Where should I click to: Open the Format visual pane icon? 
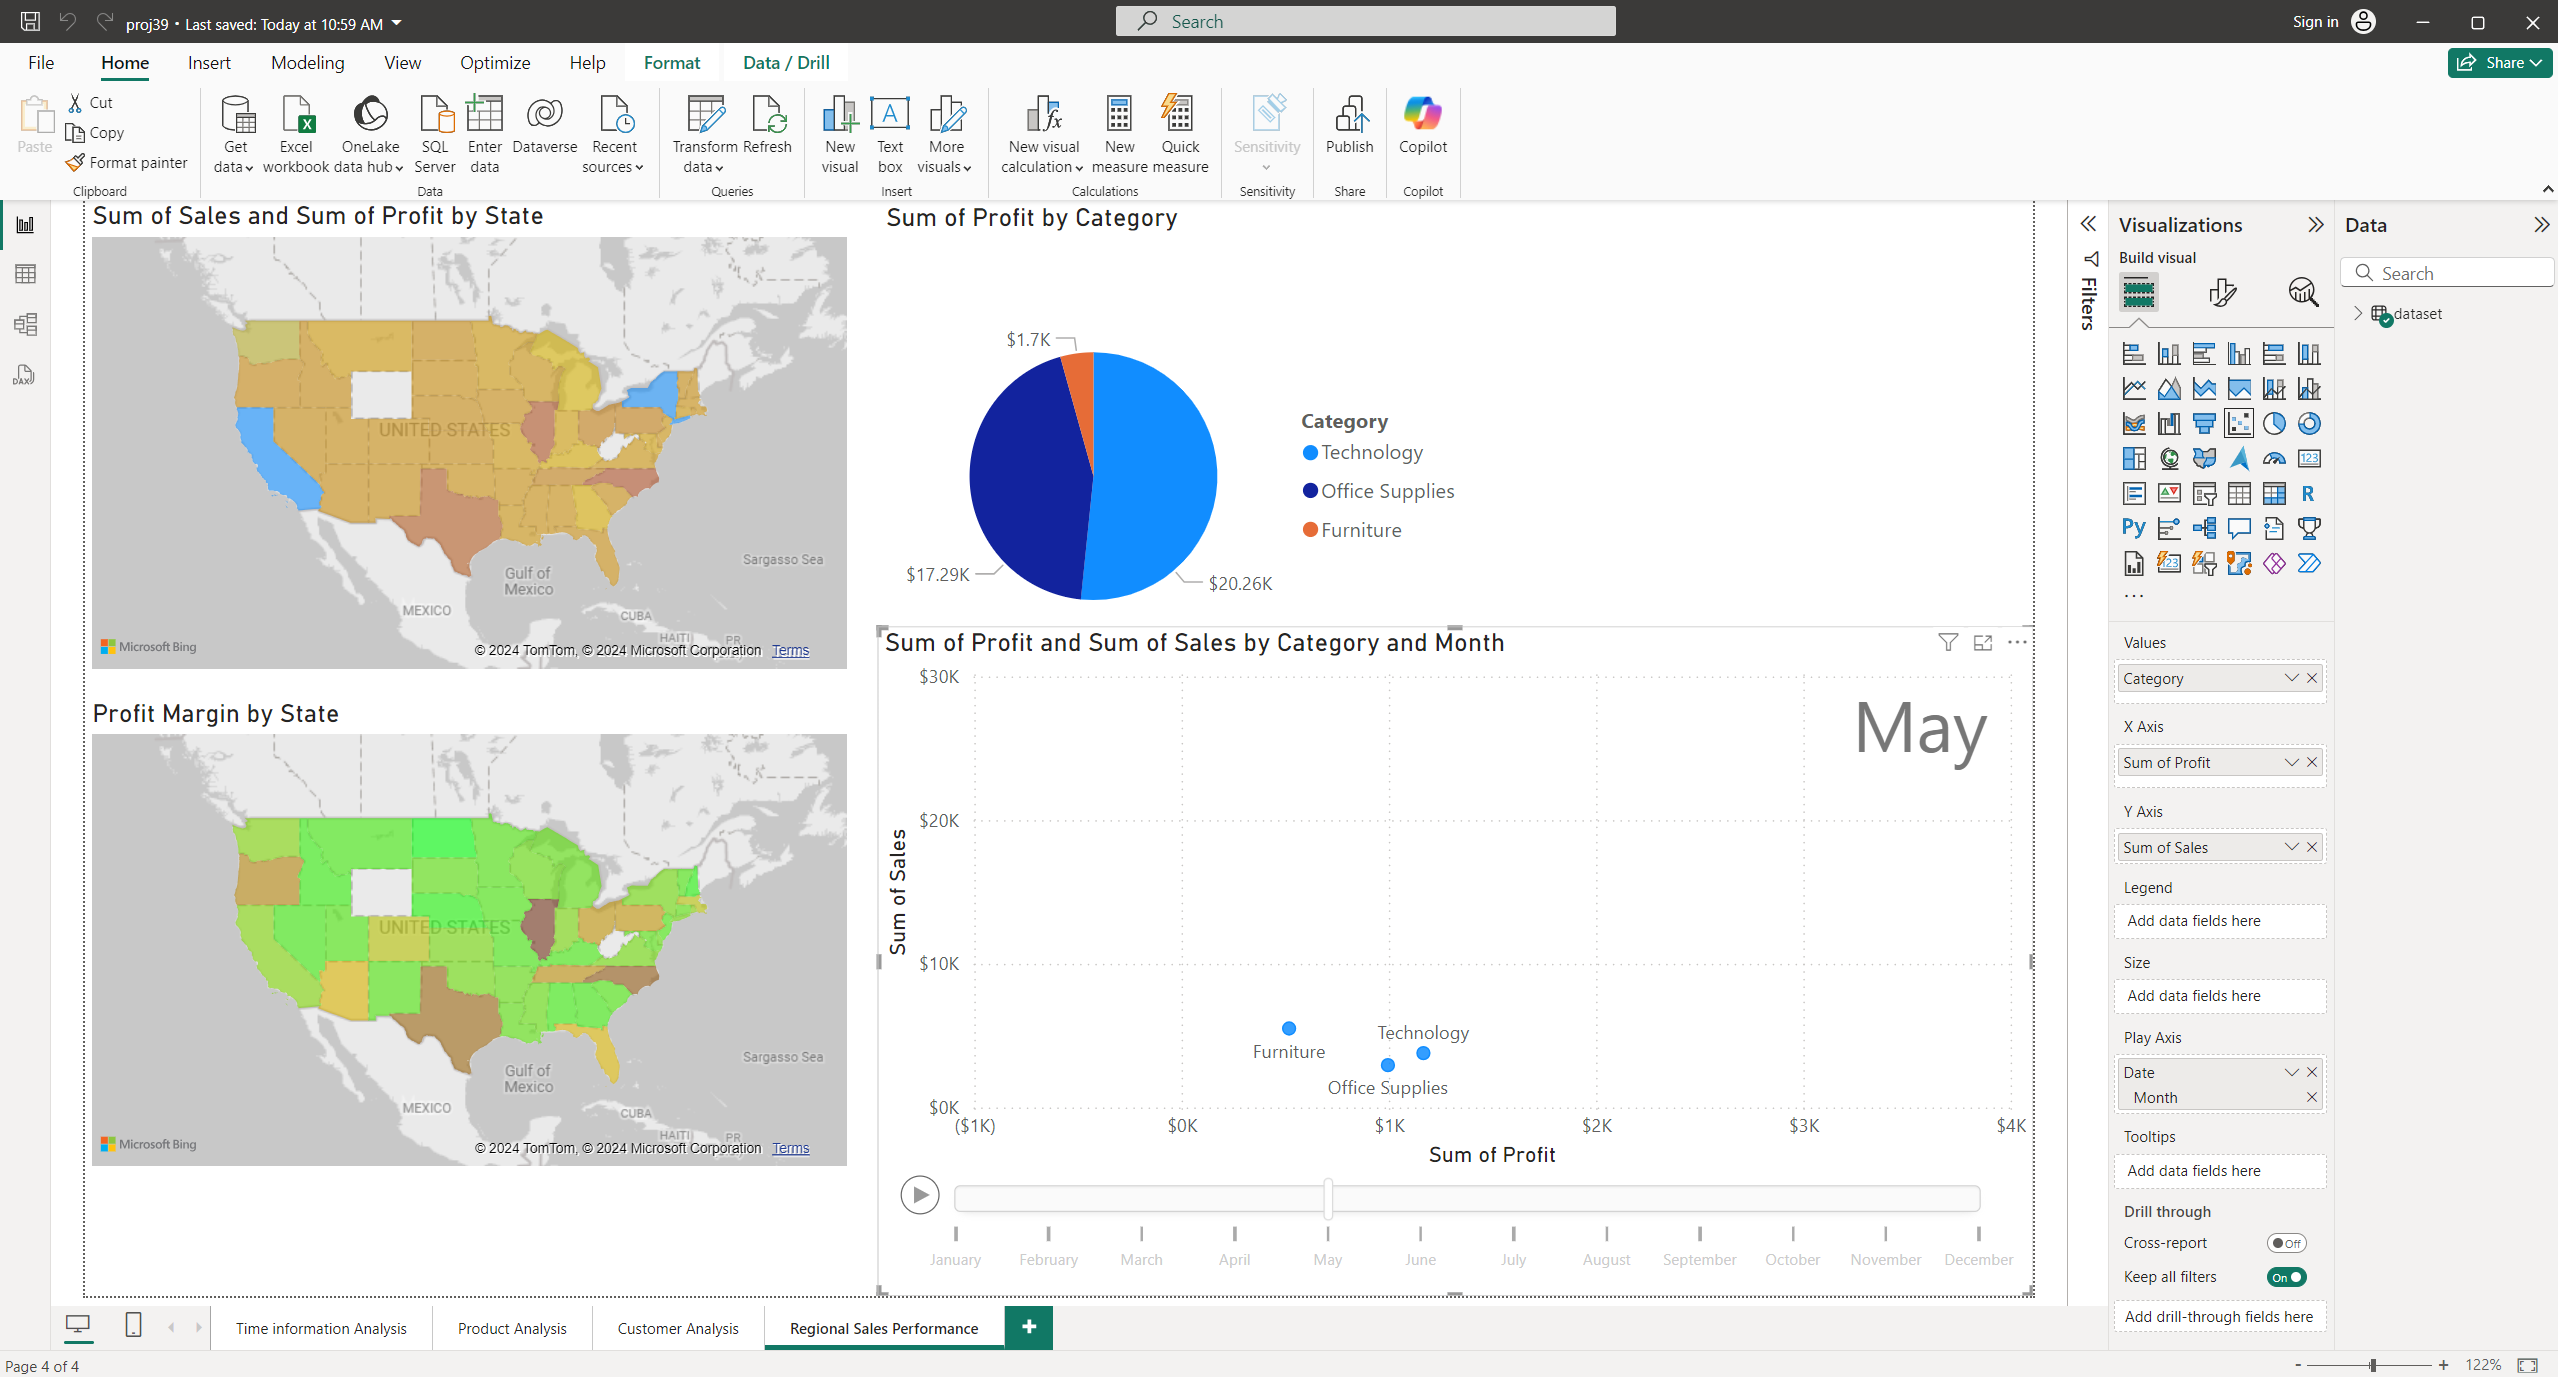pos(2222,292)
